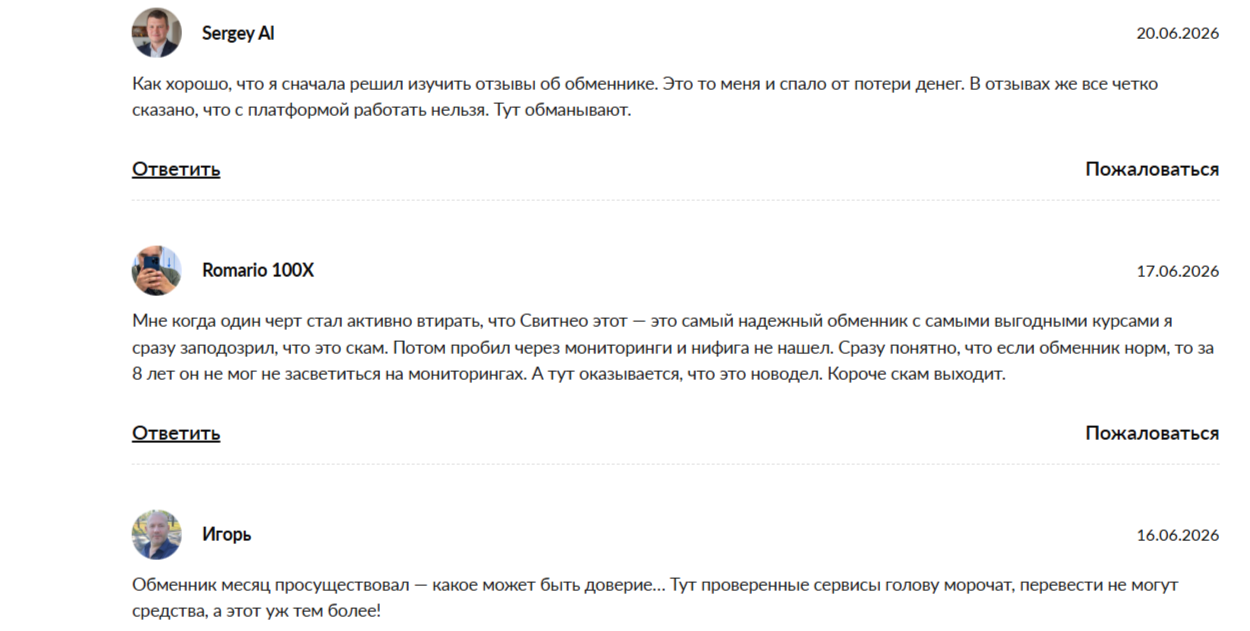This screenshot has height=631, width=1250.
Task: Click Romario 100X's review text paragraph
Action: (x=673, y=348)
